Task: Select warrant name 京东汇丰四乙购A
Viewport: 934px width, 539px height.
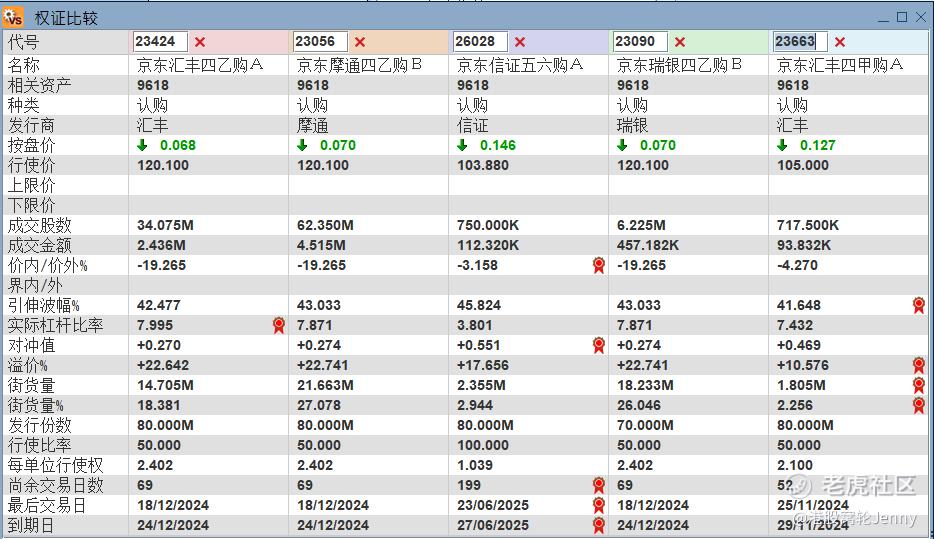Action: [x=200, y=64]
